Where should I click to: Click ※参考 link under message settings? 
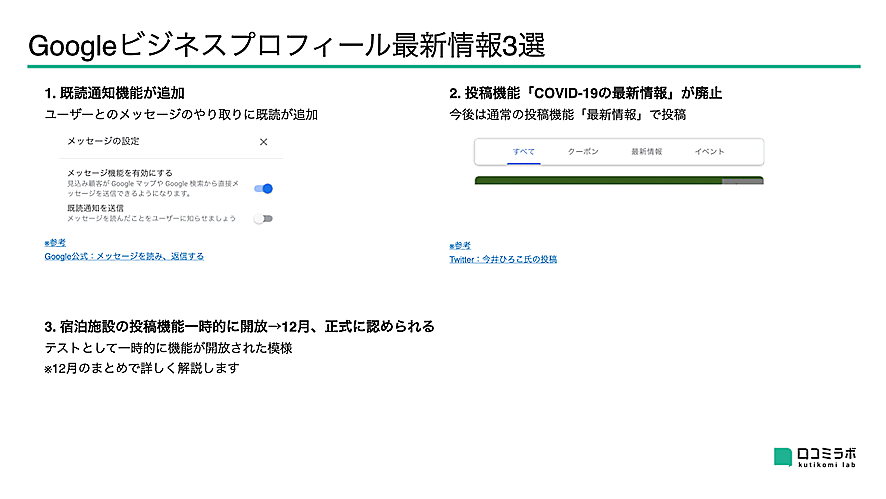pyautogui.click(x=55, y=243)
